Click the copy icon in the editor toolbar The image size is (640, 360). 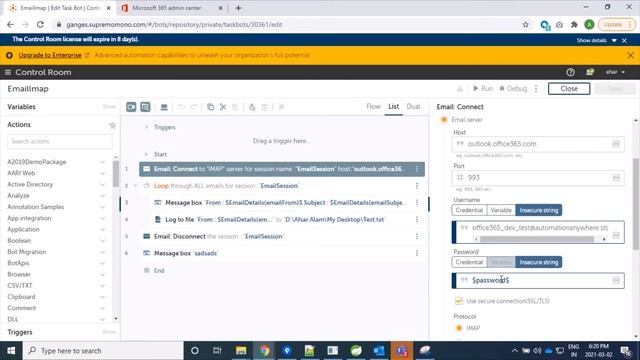210,107
